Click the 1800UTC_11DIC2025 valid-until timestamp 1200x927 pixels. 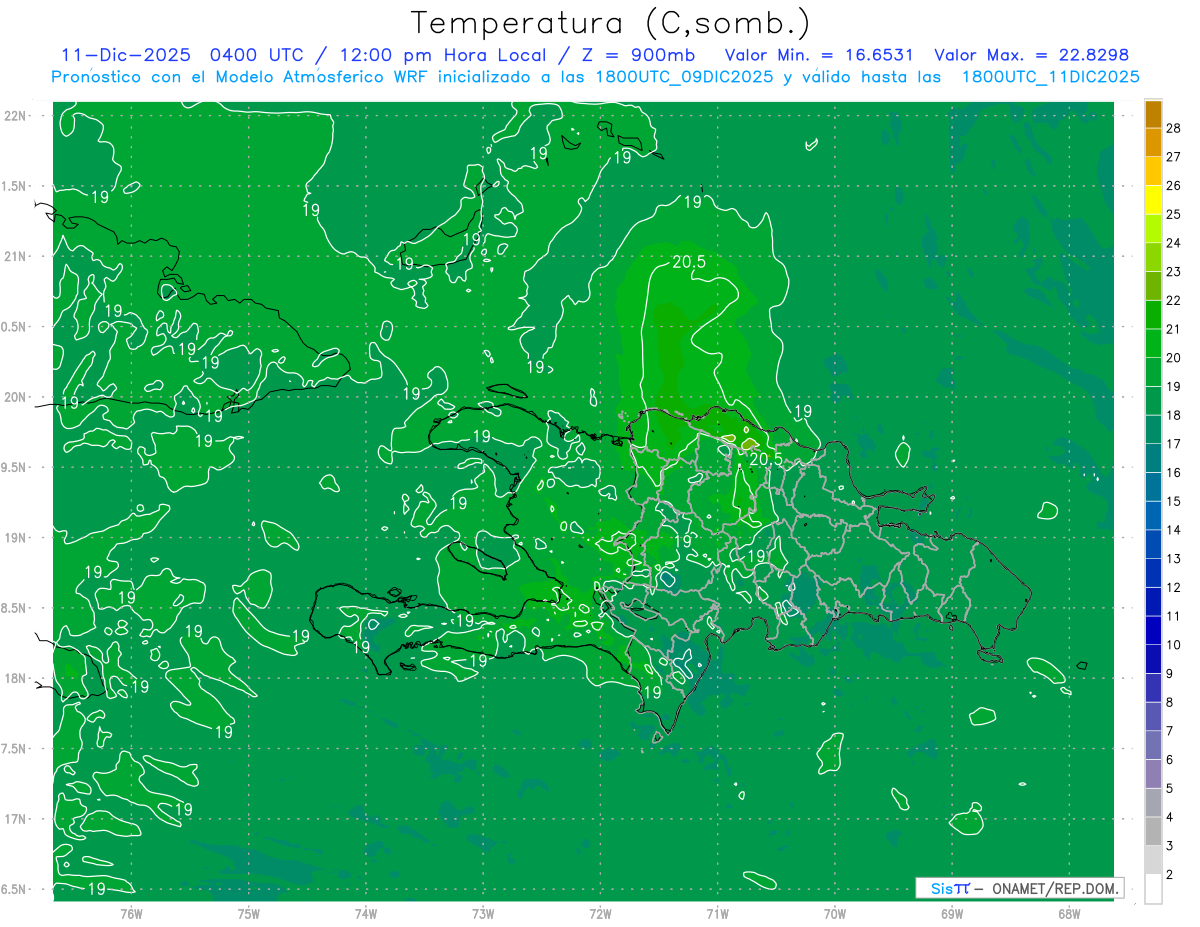tap(1050, 76)
